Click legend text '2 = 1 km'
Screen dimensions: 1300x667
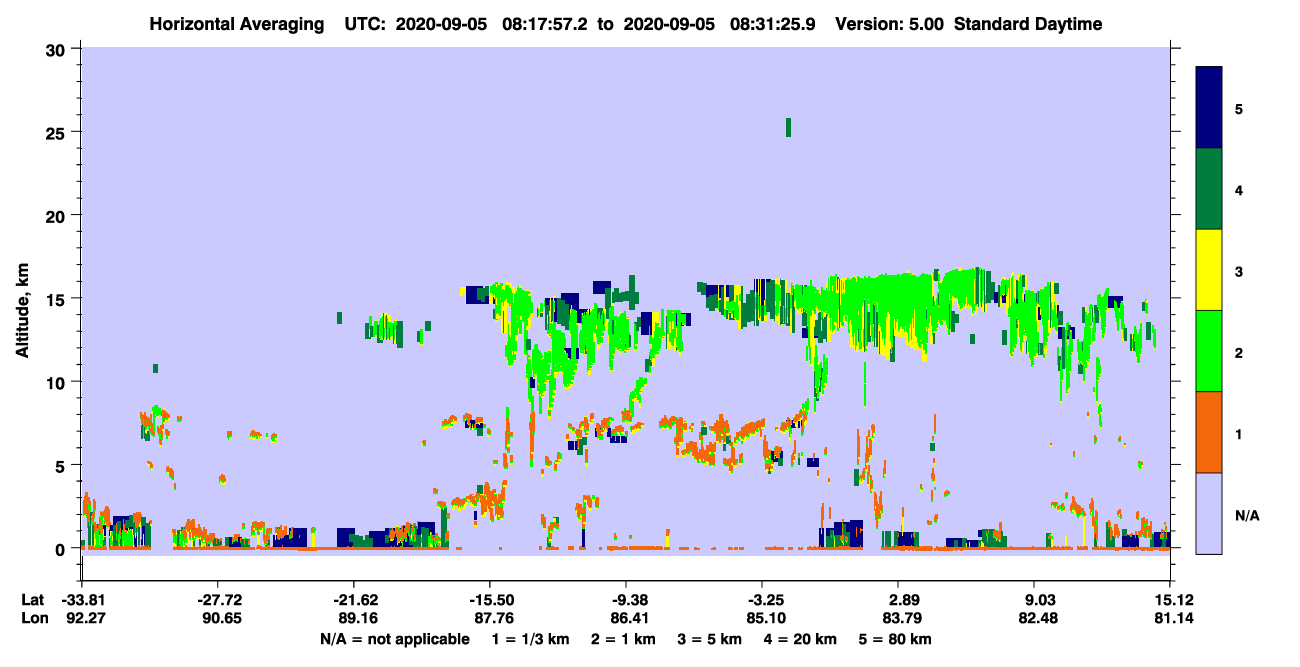623,638
